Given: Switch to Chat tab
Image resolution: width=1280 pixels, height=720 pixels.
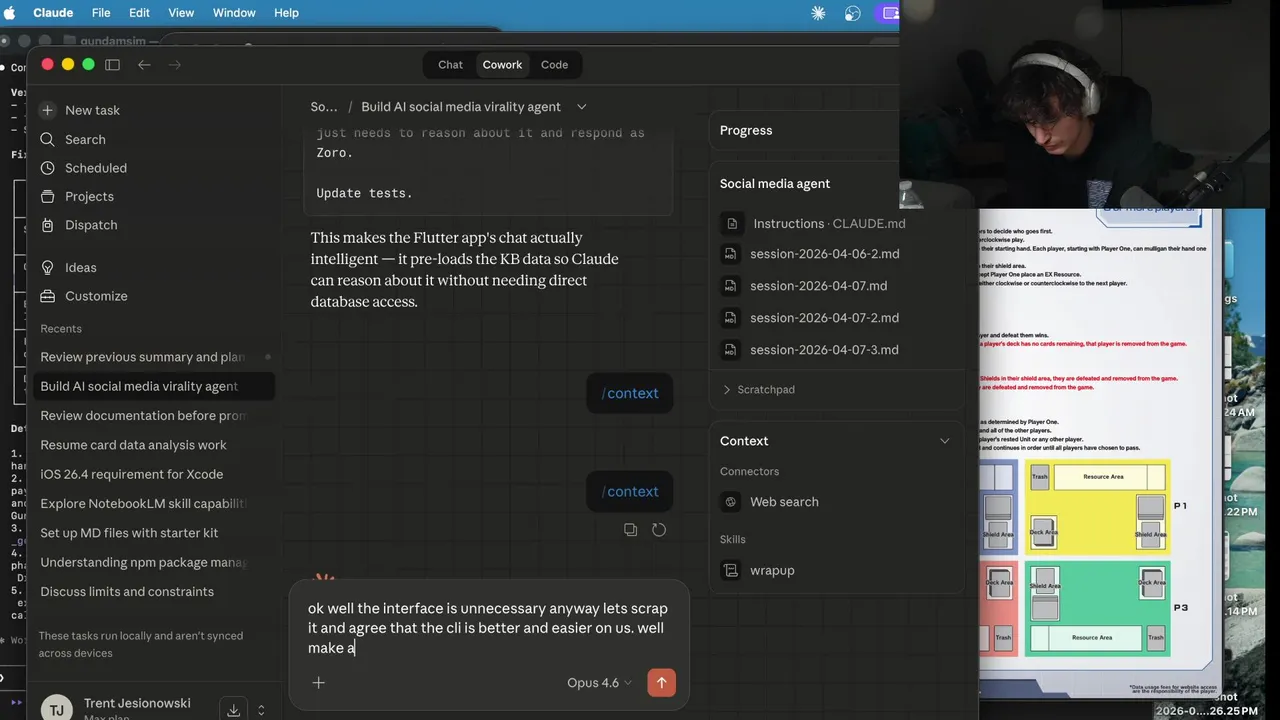Looking at the screenshot, I should point(450,65).
